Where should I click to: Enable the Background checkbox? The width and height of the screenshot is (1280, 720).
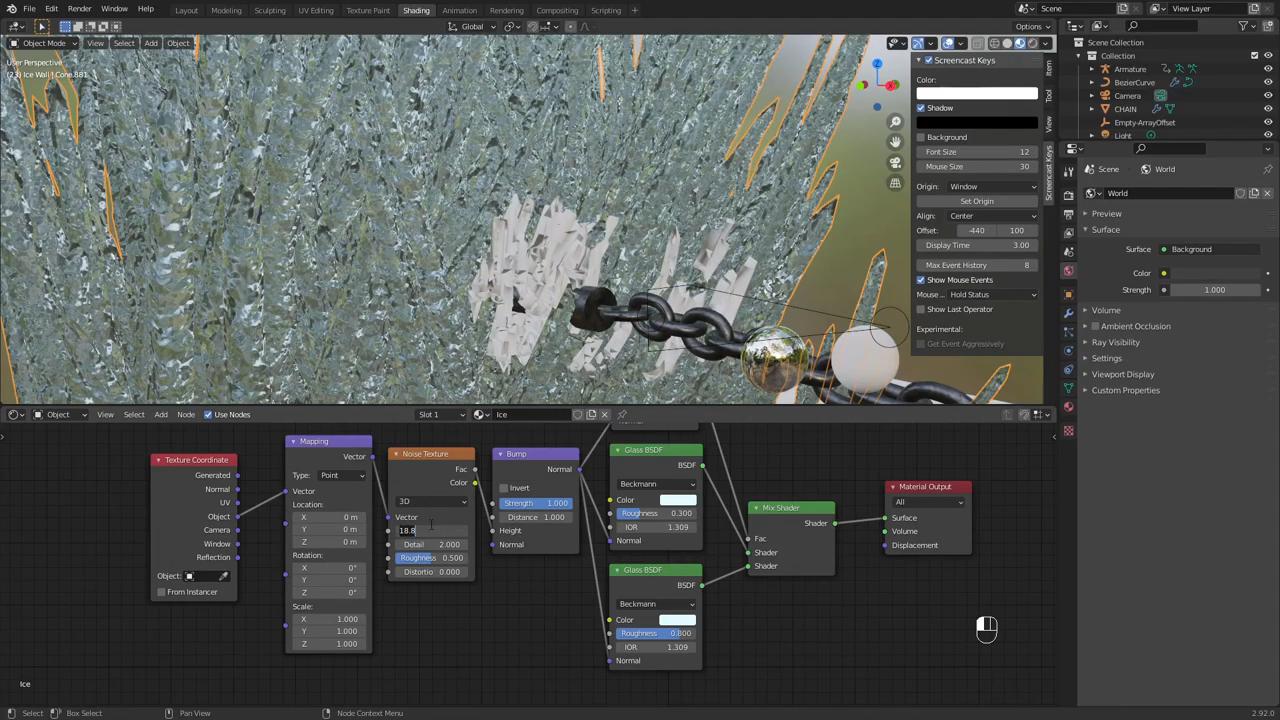(921, 137)
